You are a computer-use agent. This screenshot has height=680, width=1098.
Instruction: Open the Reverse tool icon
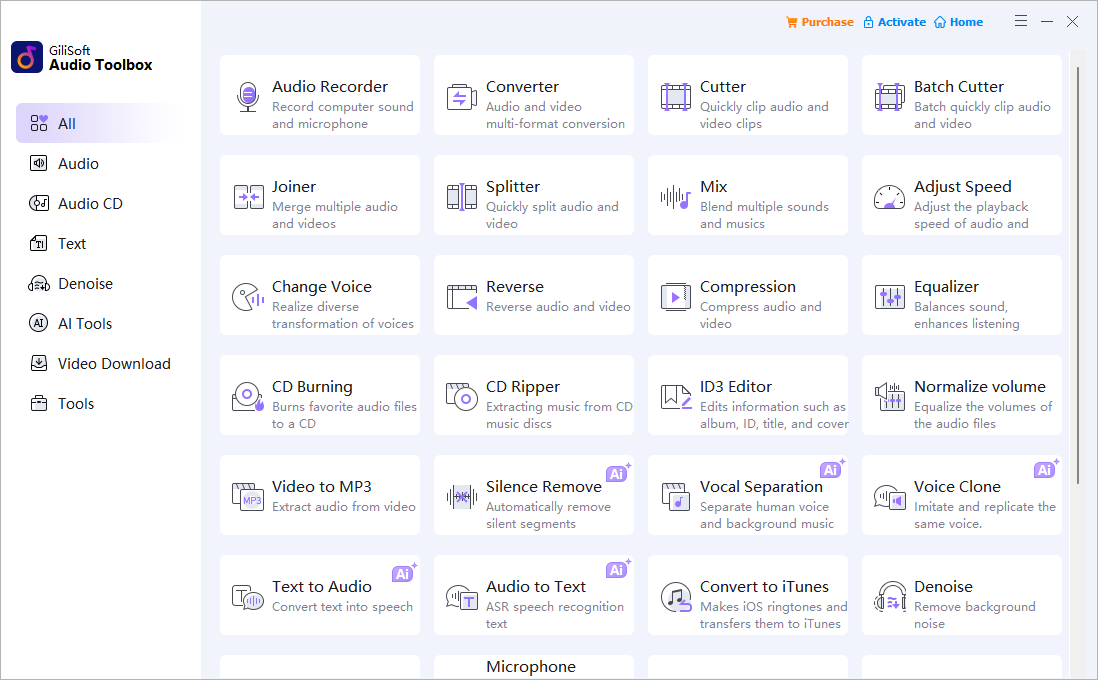click(461, 297)
